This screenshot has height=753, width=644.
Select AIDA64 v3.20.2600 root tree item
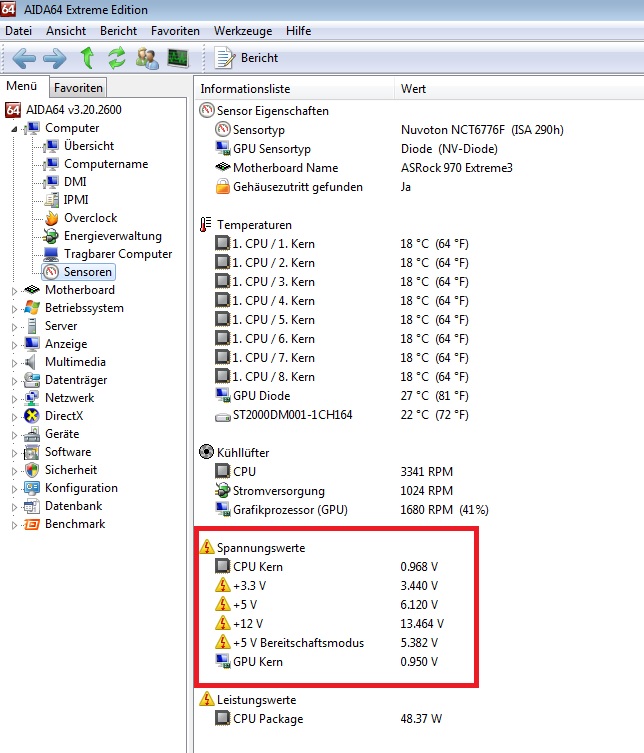pyautogui.click(x=63, y=110)
